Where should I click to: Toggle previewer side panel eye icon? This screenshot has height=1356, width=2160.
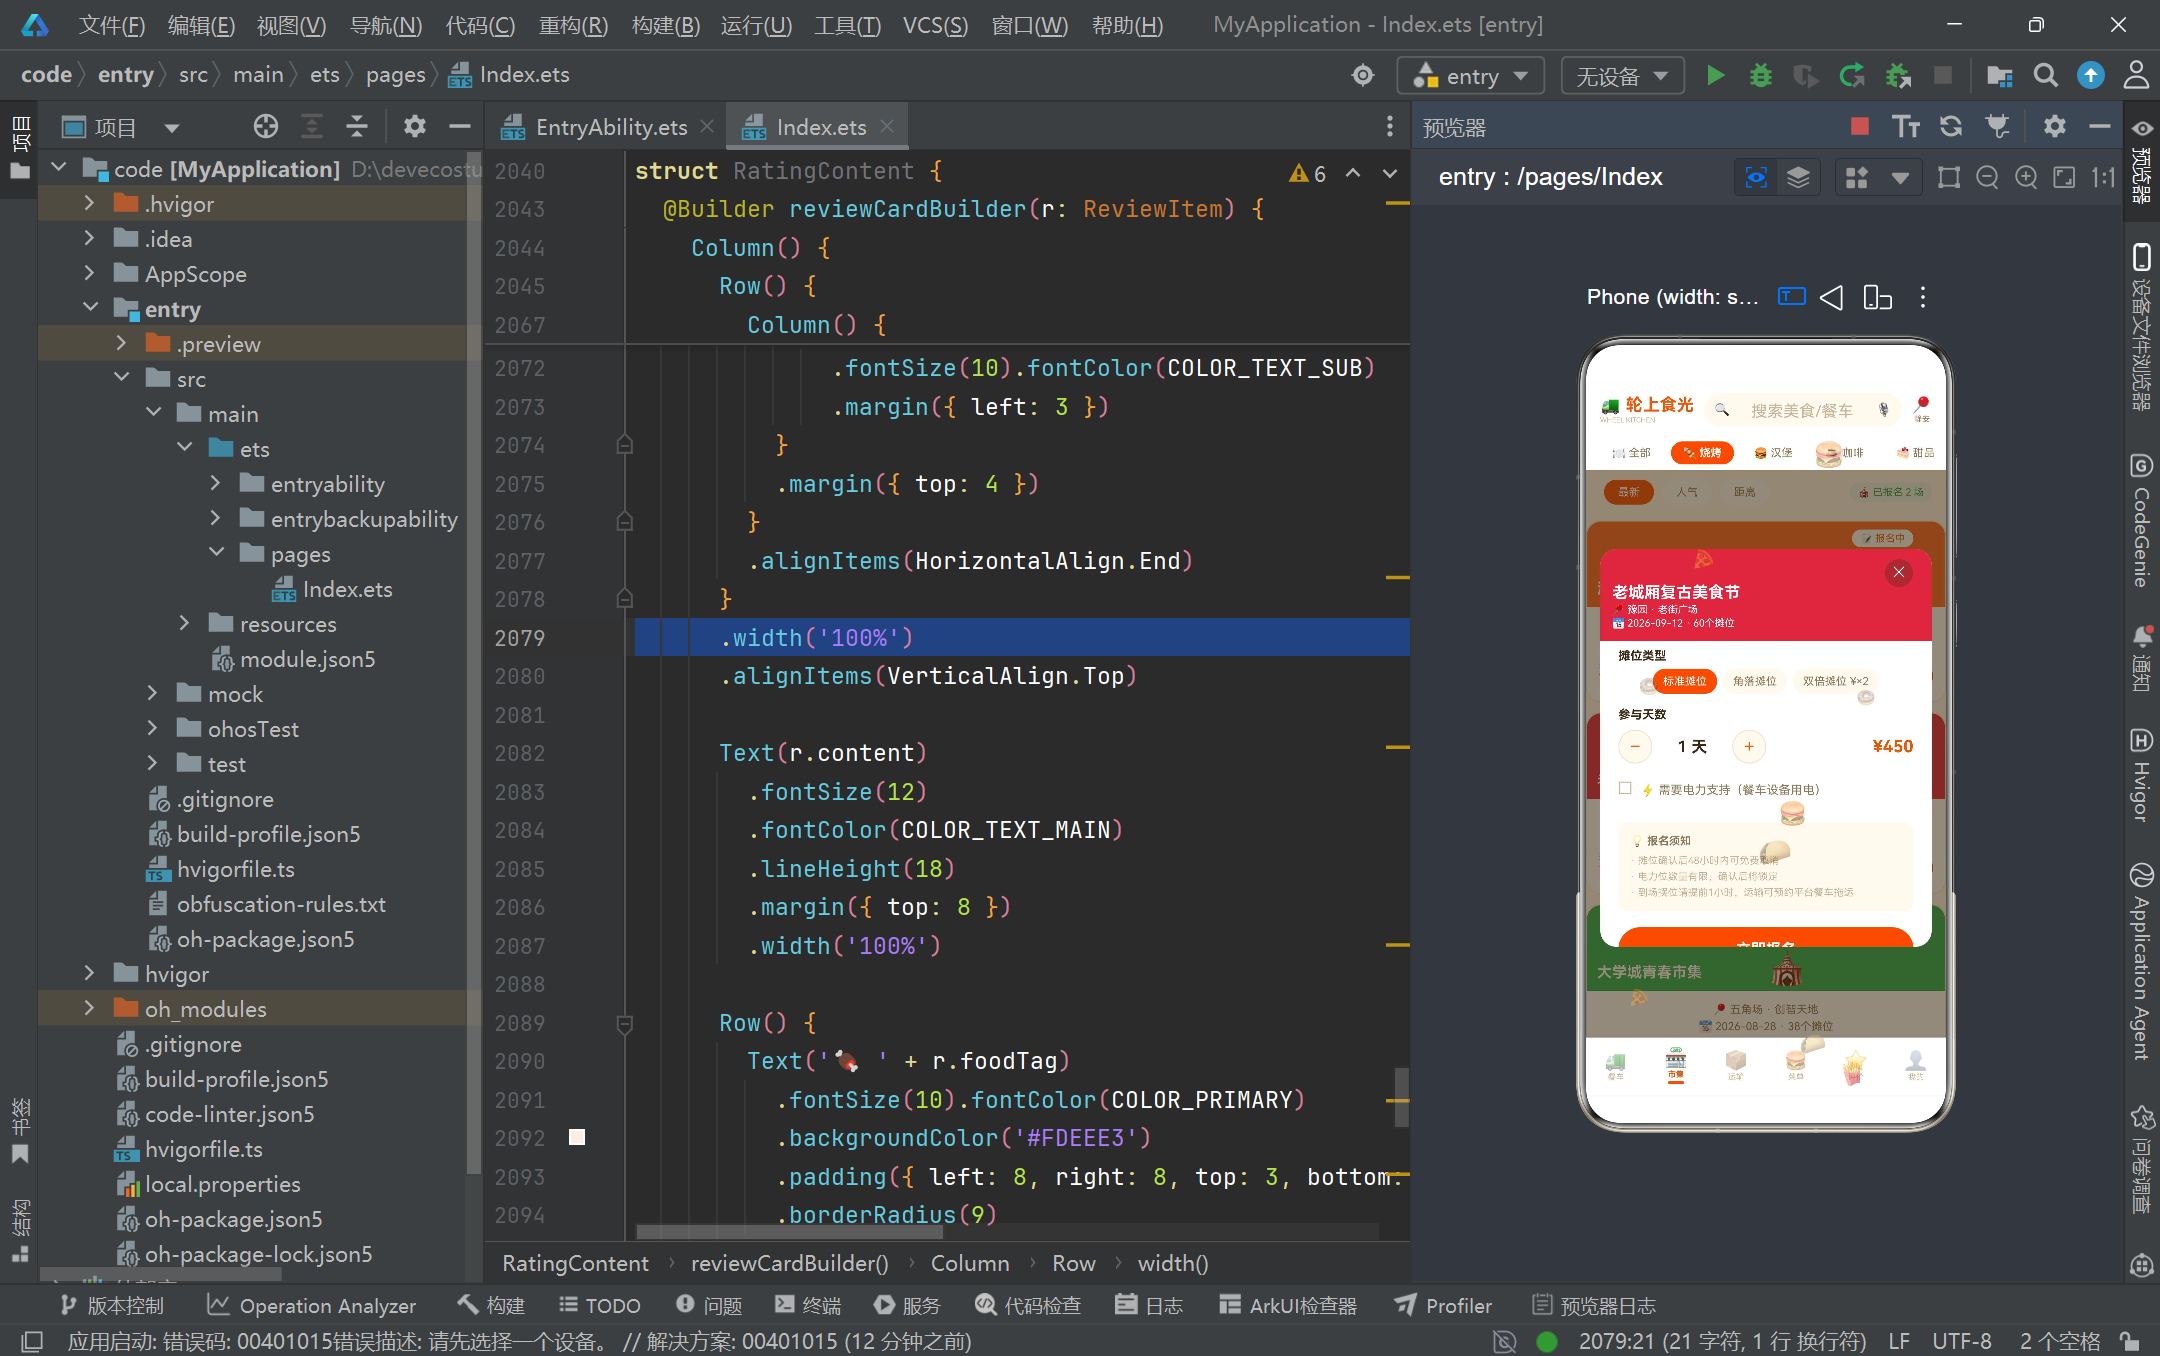pyautogui.click(x=2141, y=128)
